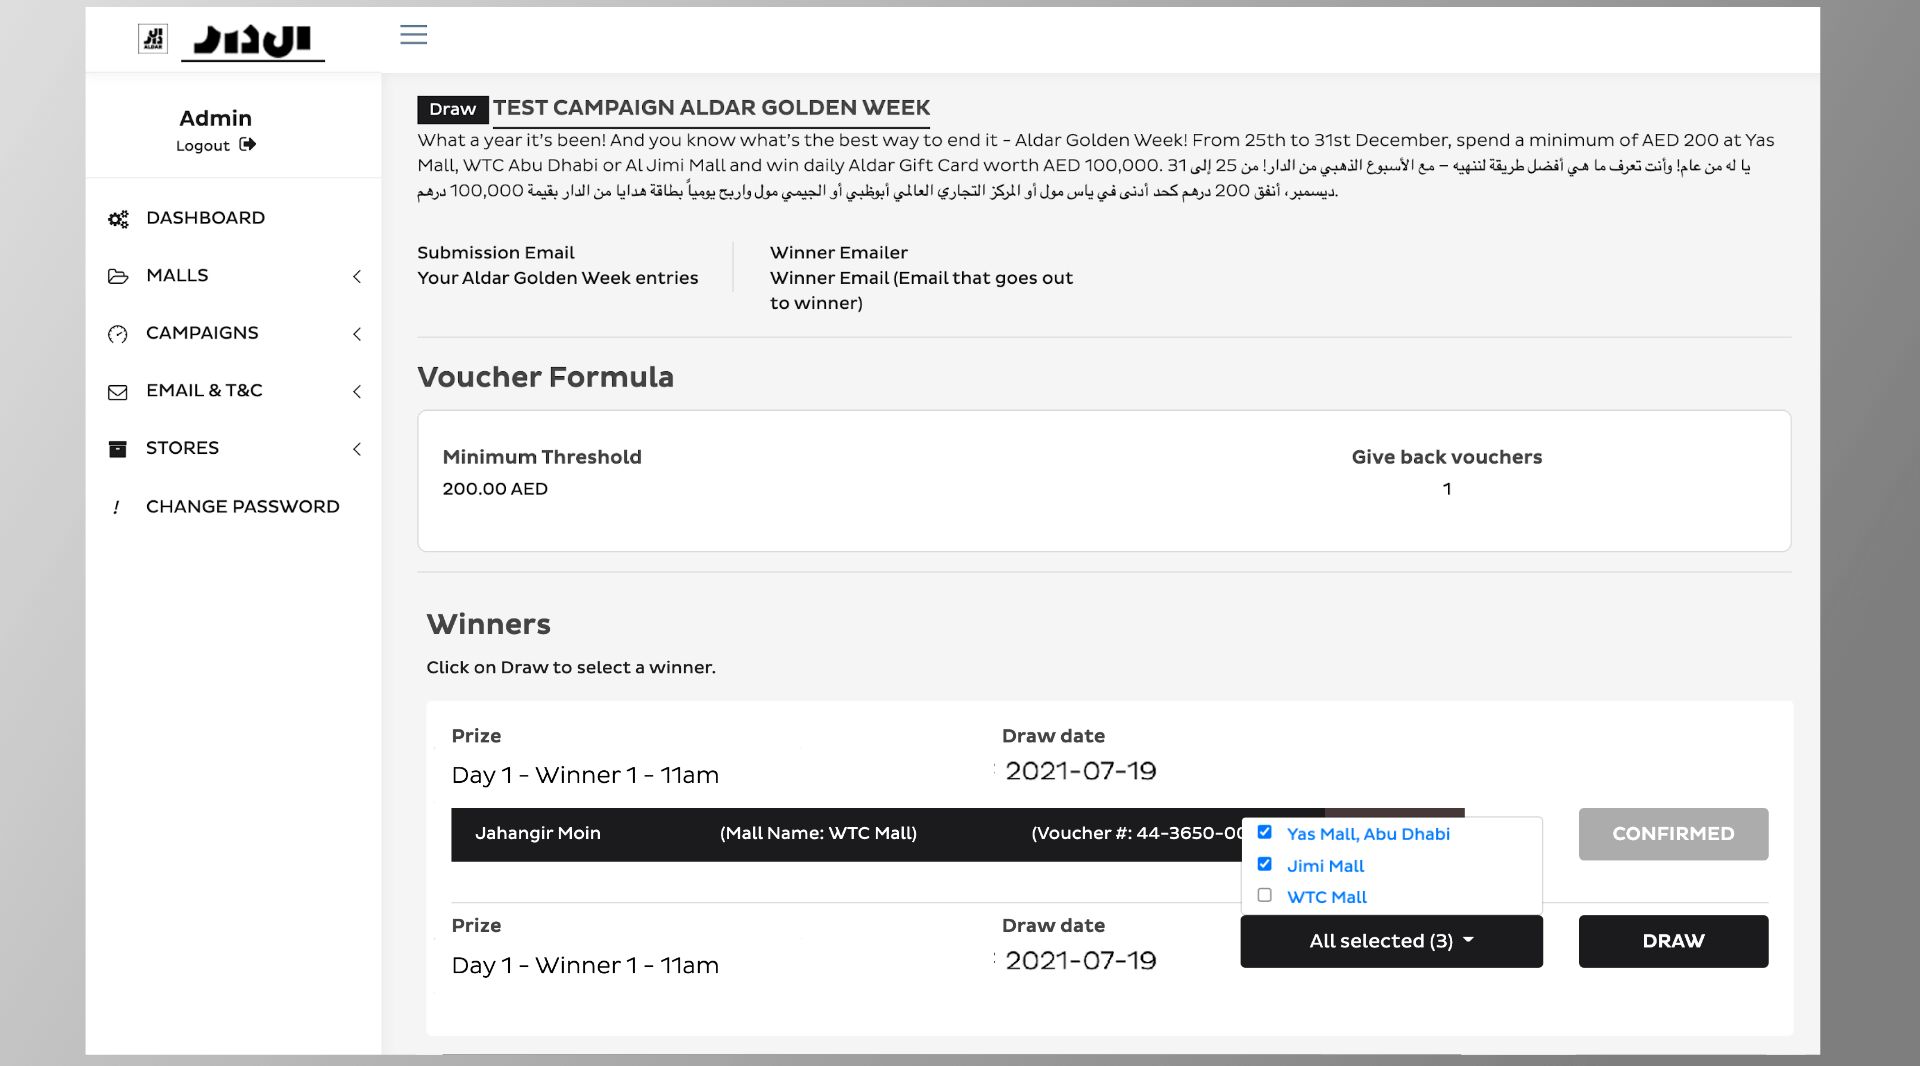
Task: Select the Yas Mall, Abu Dhabi option label
Action: [x=1368, y=834]
